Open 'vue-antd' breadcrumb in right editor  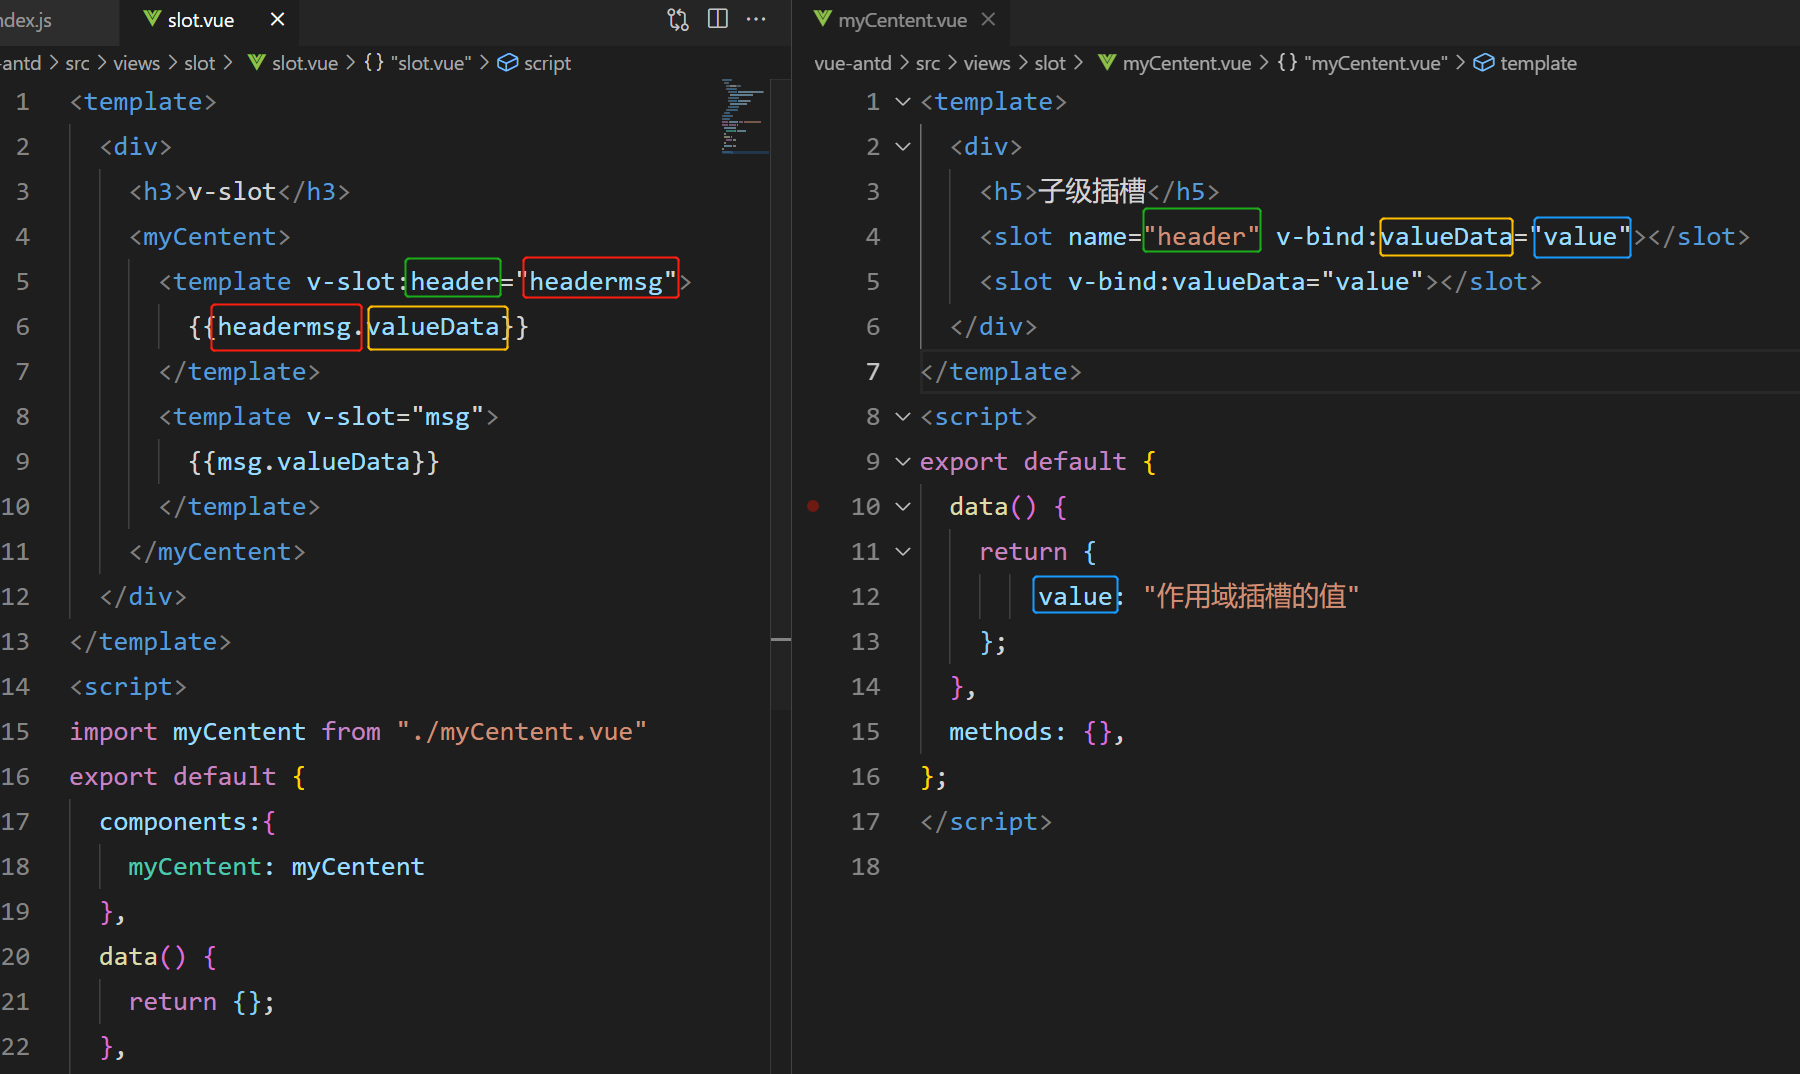click(853, 63)
